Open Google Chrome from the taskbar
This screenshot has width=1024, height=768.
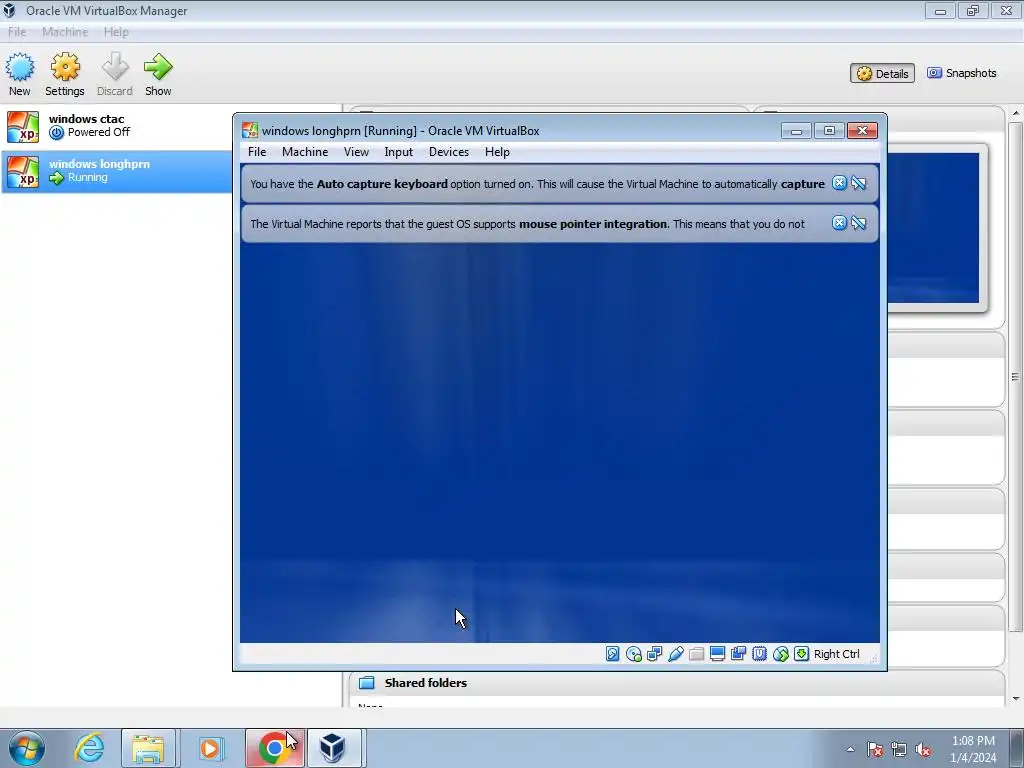point(274,748)
